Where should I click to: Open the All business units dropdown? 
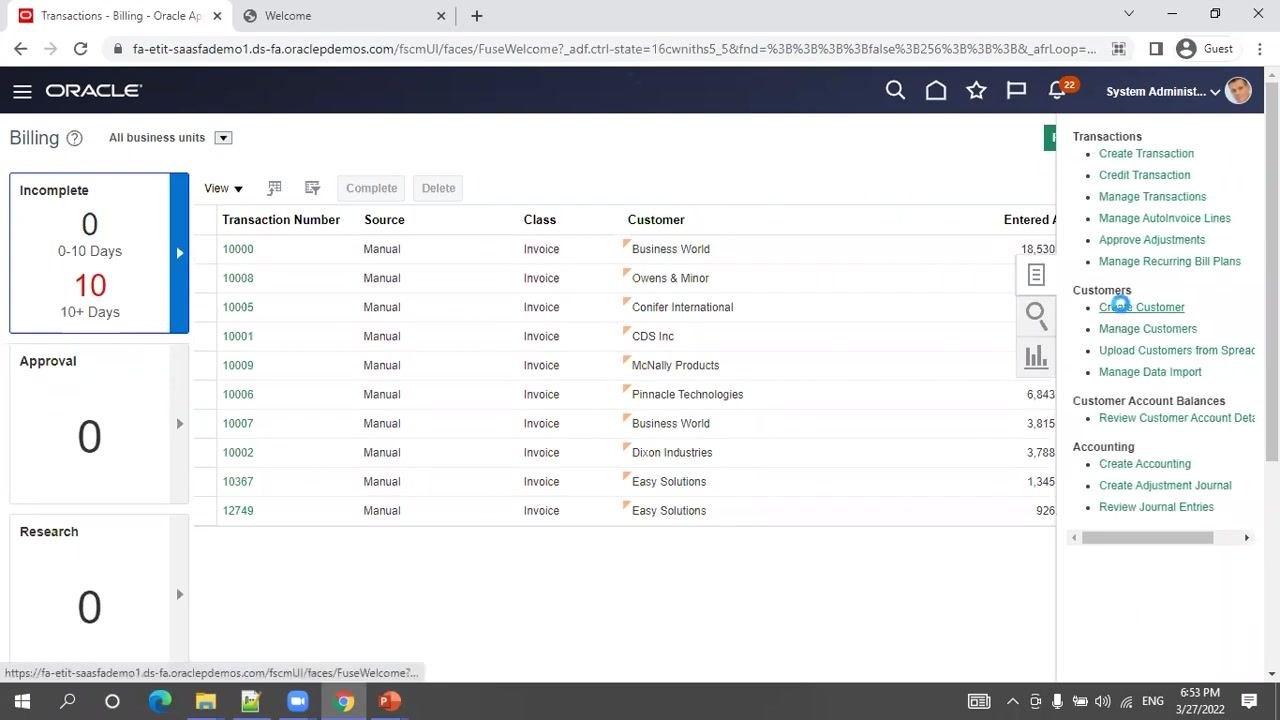tap(223, 138)
